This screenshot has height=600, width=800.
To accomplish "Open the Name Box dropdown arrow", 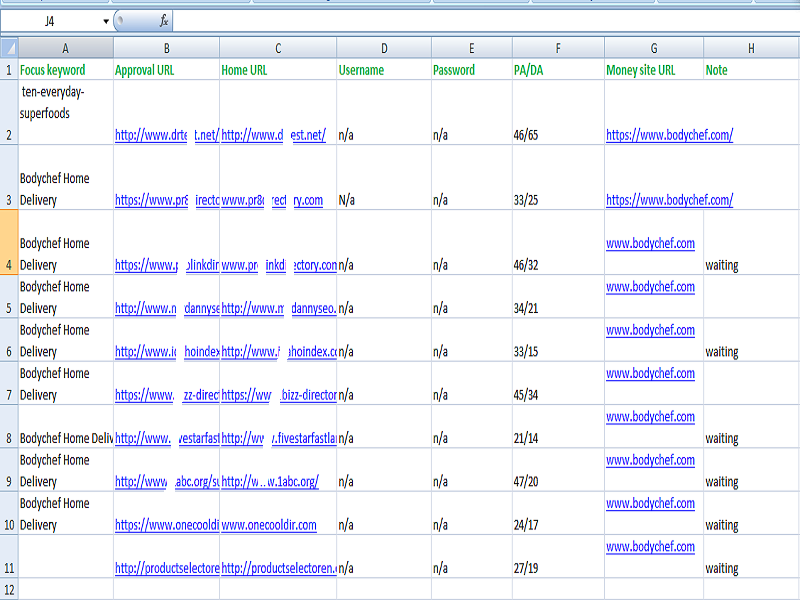I will click(104, 19).
